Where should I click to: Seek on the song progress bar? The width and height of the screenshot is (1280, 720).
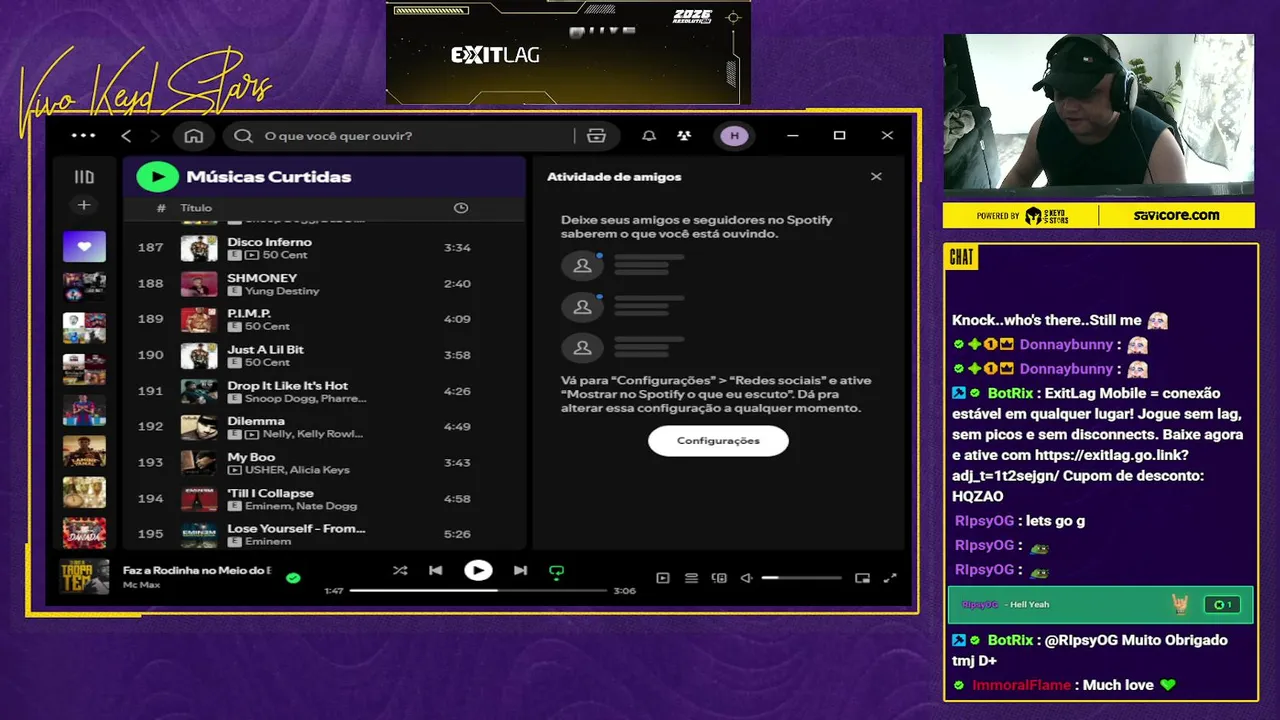(x=478, y=591)
